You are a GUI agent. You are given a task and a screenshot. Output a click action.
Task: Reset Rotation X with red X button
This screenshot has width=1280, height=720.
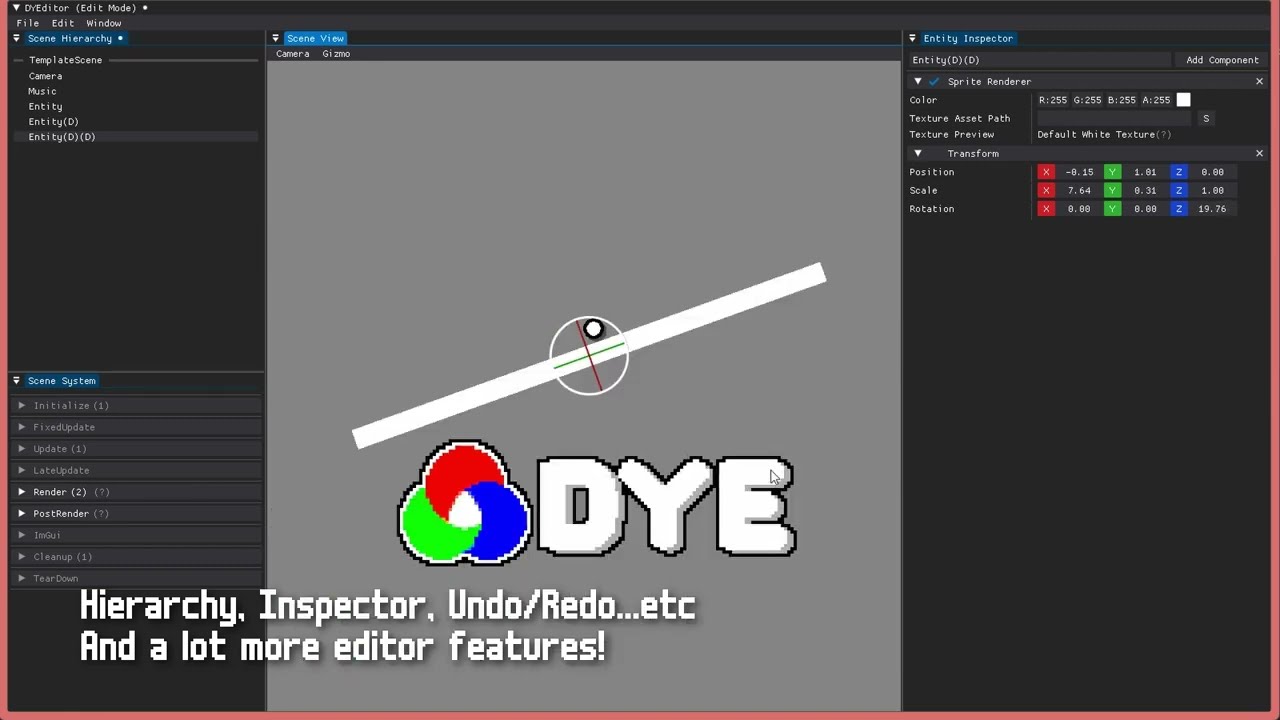coord(1046,209)
